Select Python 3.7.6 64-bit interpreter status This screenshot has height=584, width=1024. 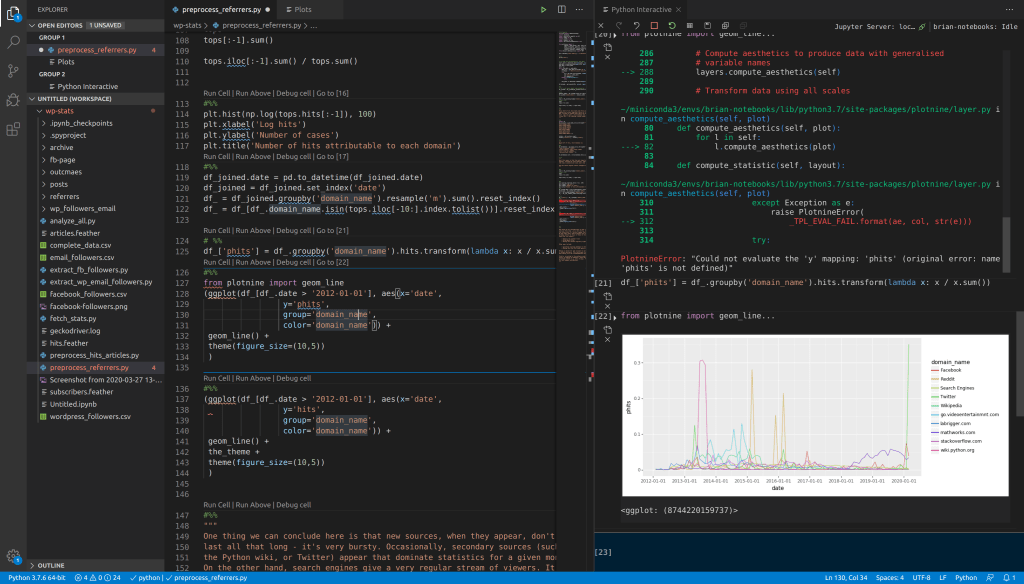pyautogui.click(x=37, y=578)
